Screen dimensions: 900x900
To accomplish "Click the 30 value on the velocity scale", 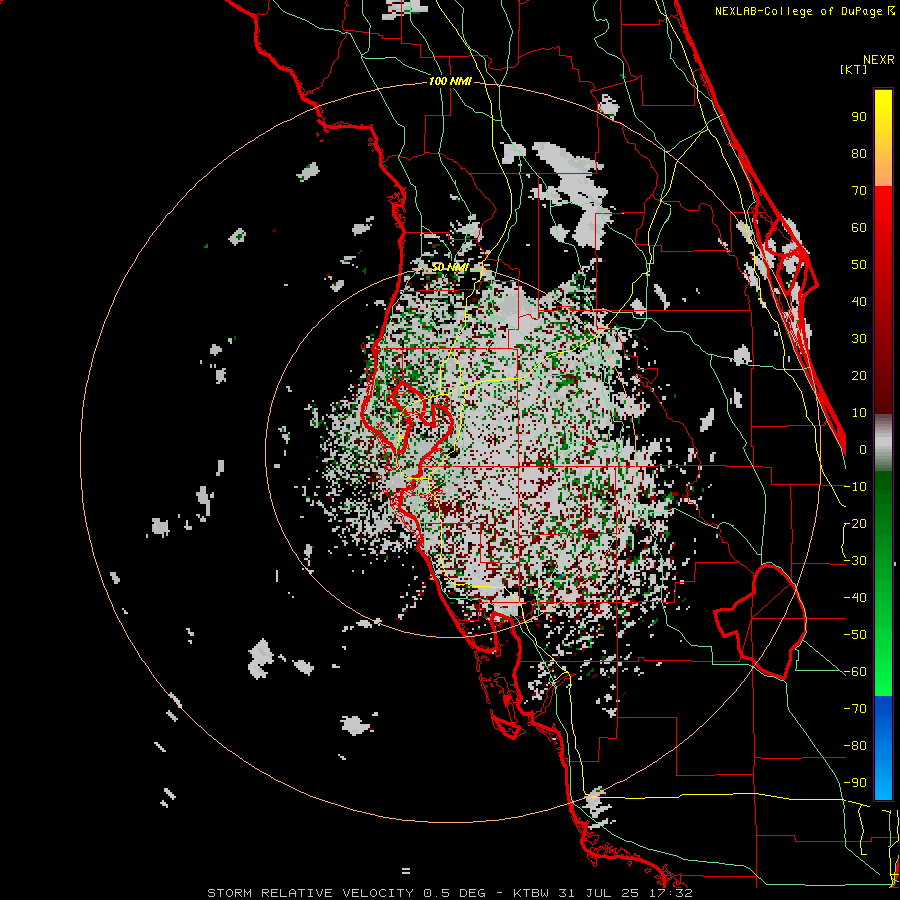I will [859, 339].
